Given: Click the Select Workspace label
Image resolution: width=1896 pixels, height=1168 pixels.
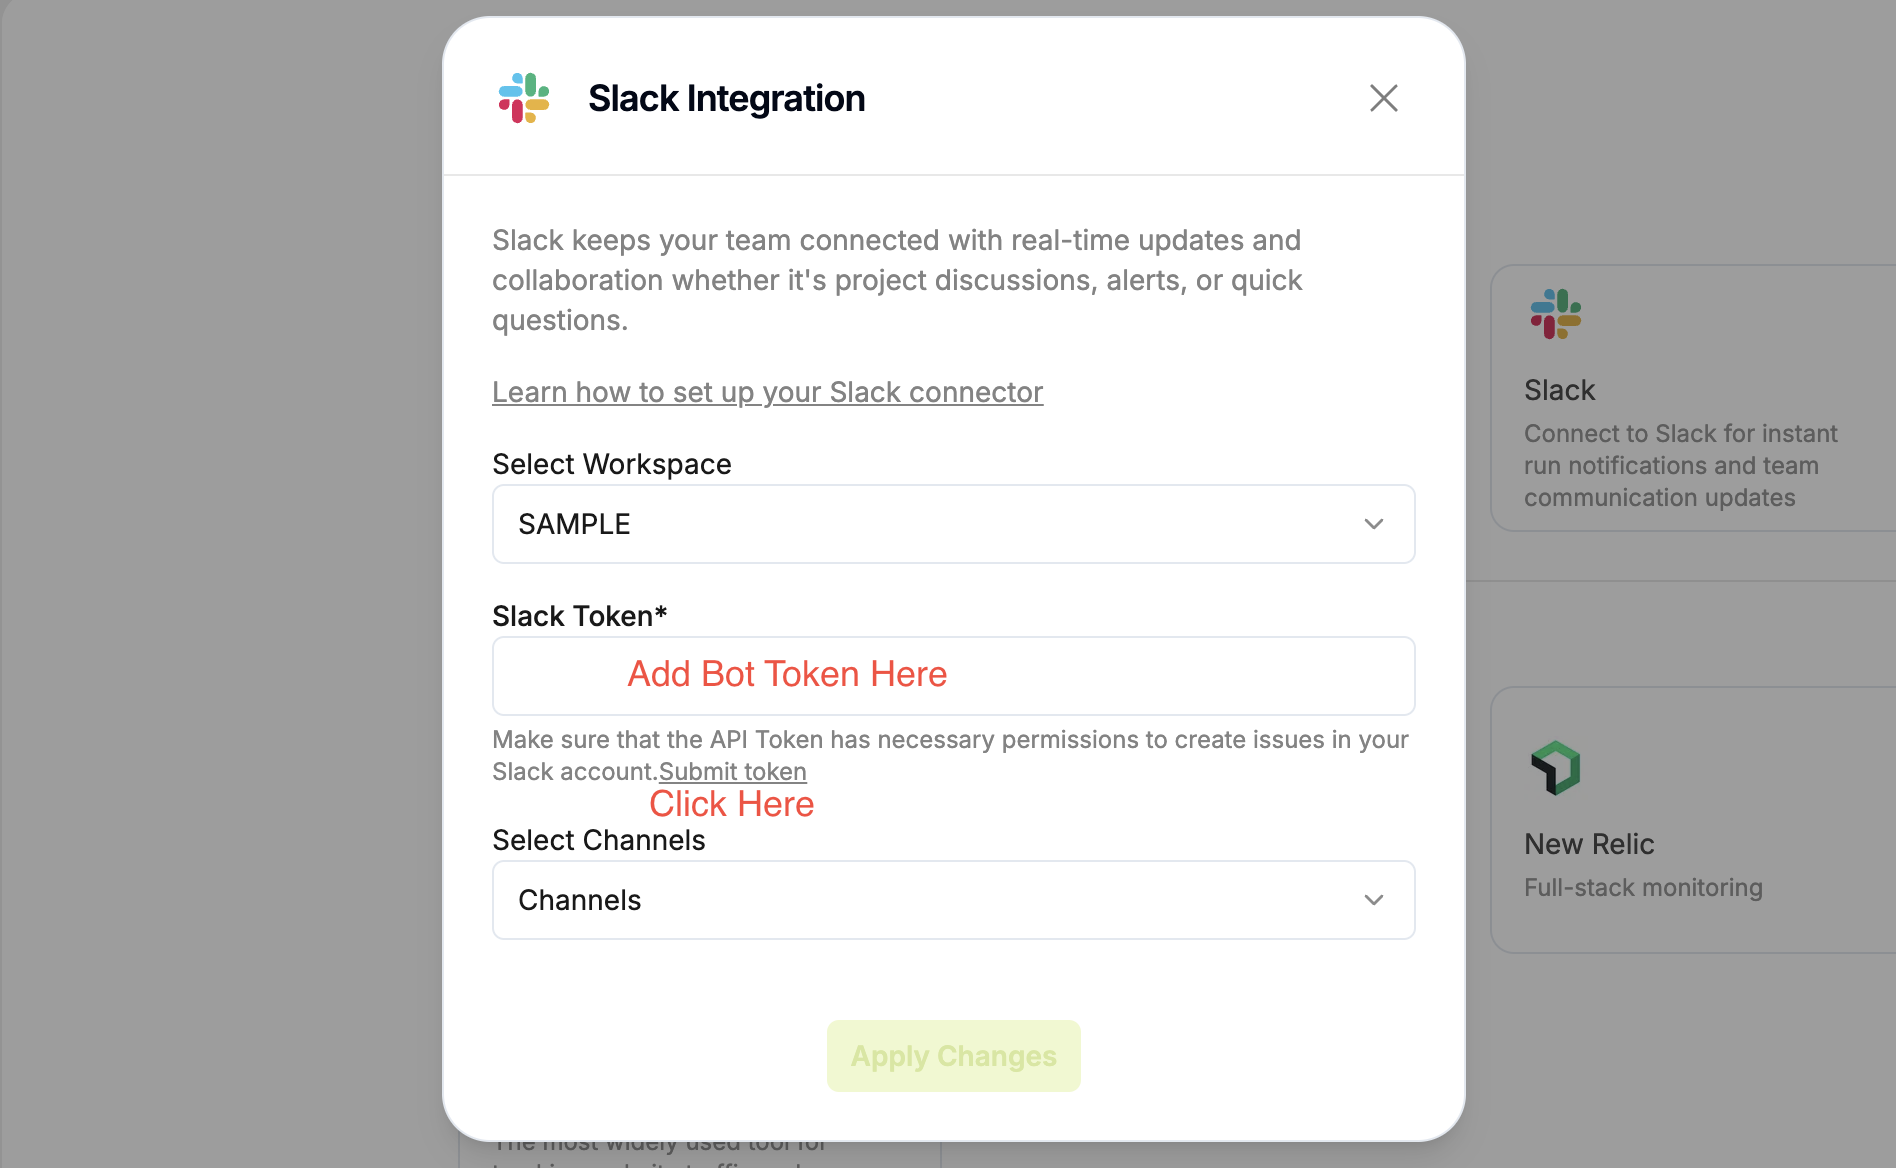Looking at the screenshot, I should (611, 464).
